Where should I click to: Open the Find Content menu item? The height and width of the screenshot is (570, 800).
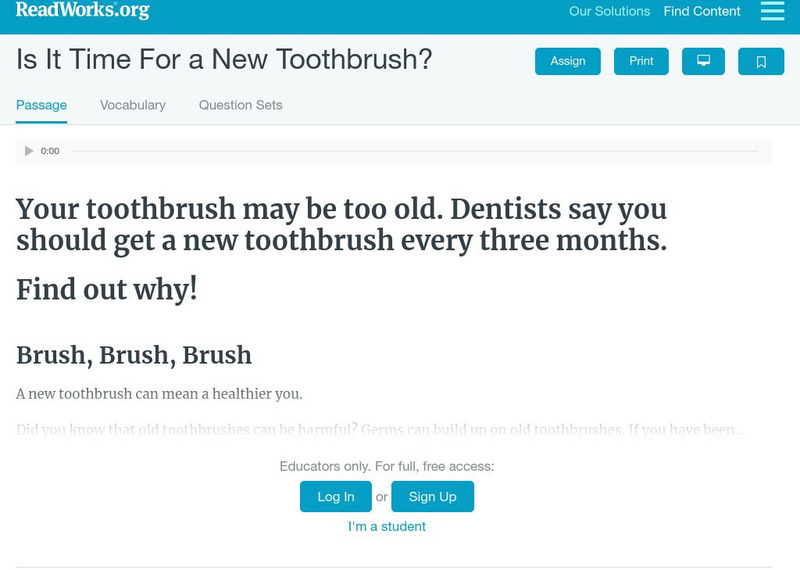702,12
